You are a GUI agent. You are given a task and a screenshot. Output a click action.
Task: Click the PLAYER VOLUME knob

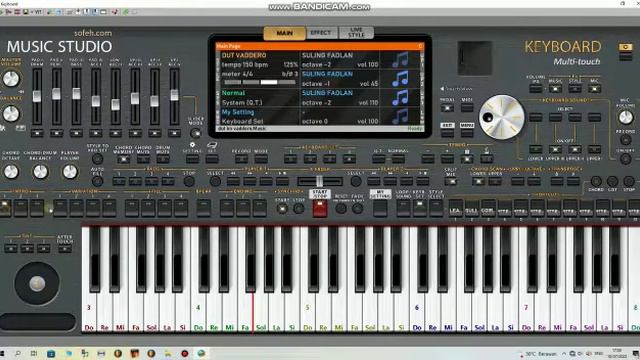pyautogui.click(x=70, y=172)
